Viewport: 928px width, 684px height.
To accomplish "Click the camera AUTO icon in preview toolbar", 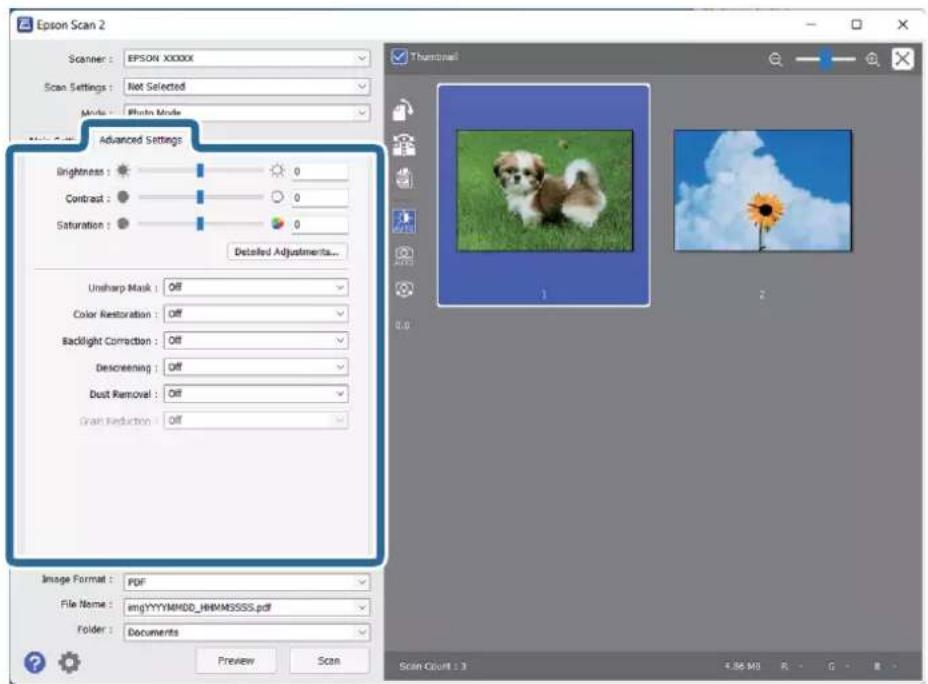I will coord(404,256).
